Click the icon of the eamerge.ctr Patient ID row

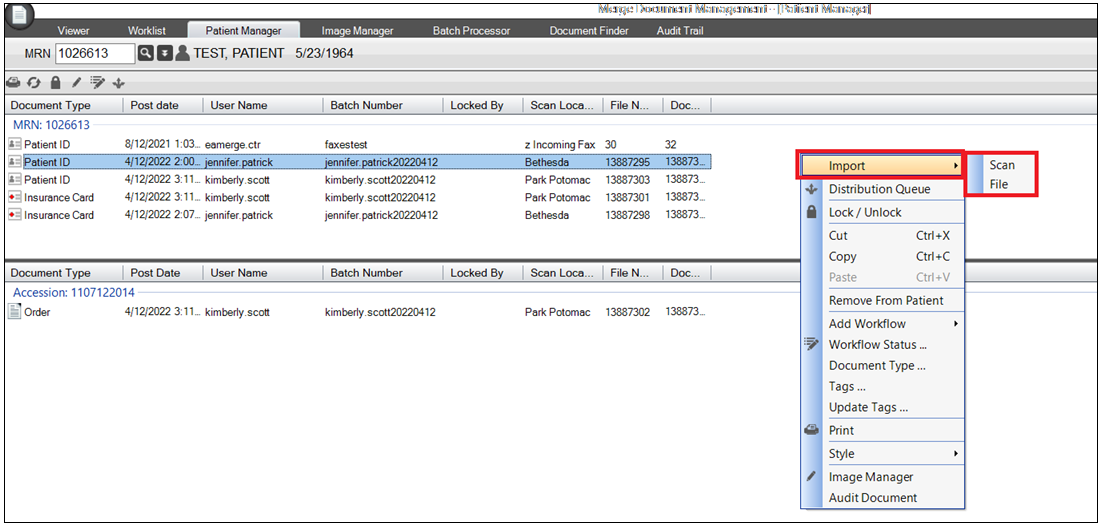(x=15, y=144)
